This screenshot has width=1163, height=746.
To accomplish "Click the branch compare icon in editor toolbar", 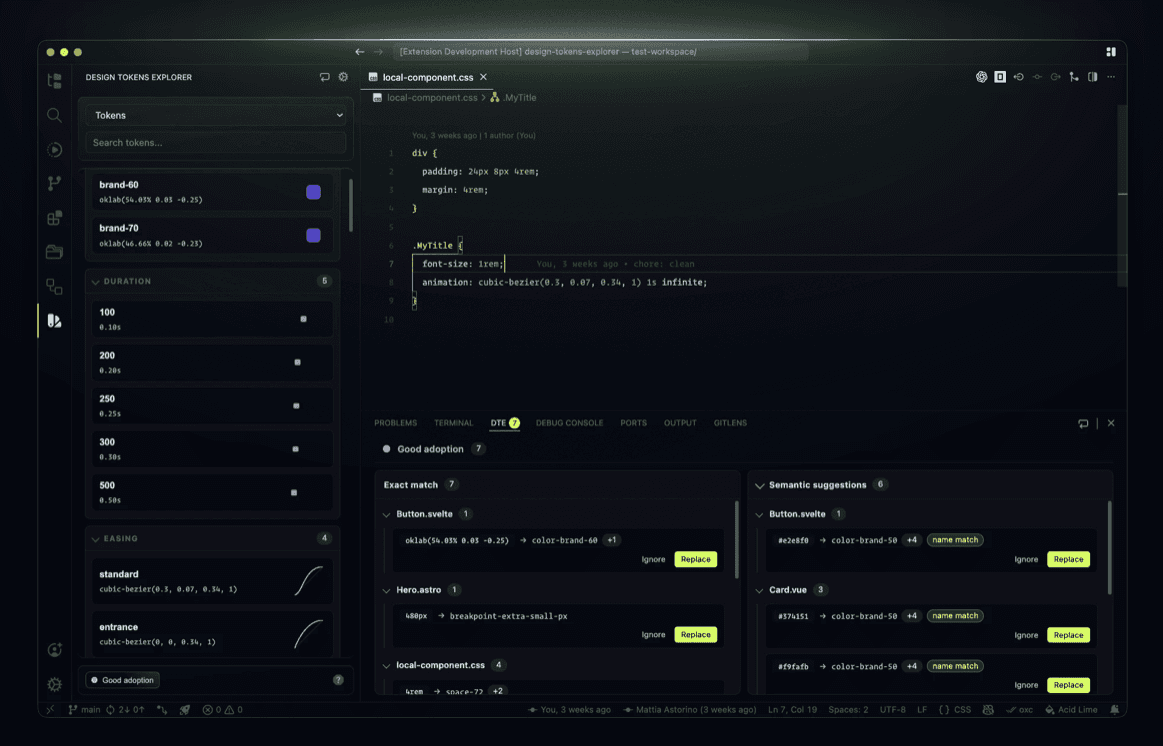I will [x=1074, y=77].
